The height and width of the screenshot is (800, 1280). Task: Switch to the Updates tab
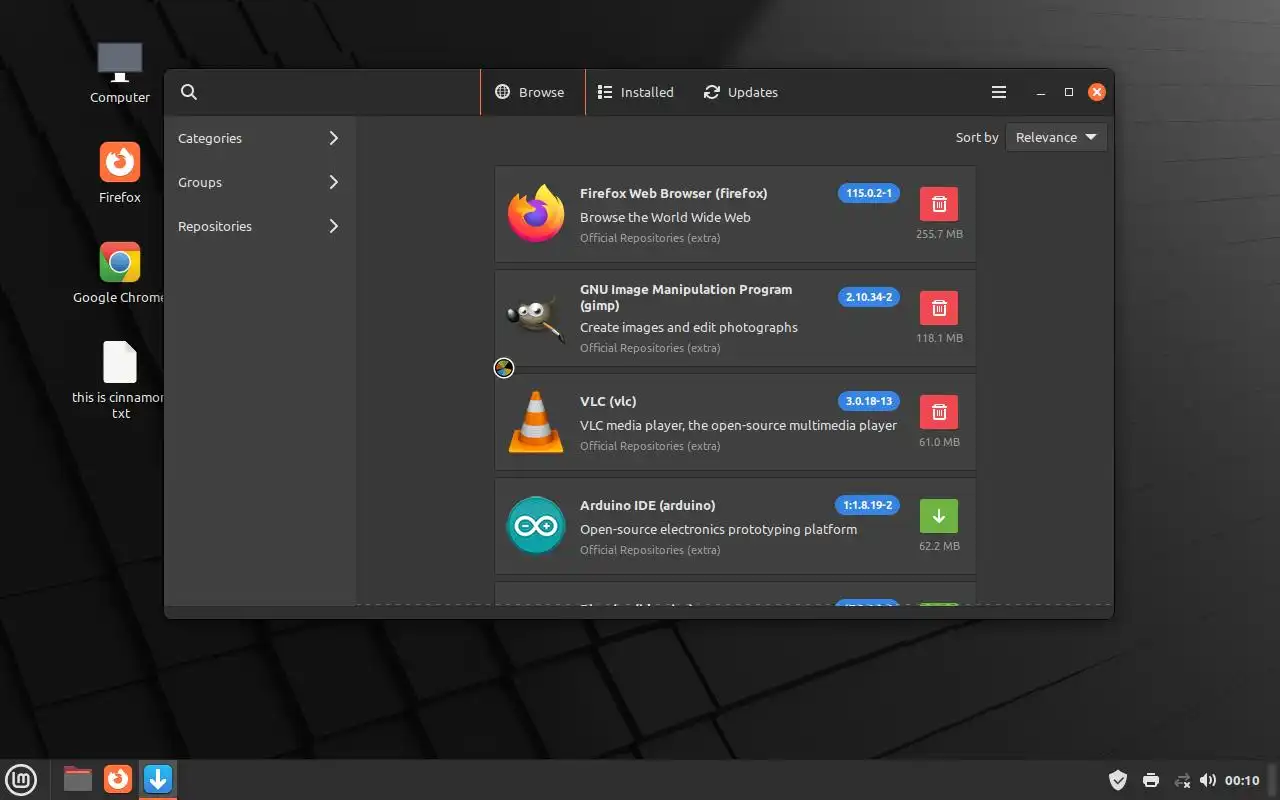click(x=741, y=92)
